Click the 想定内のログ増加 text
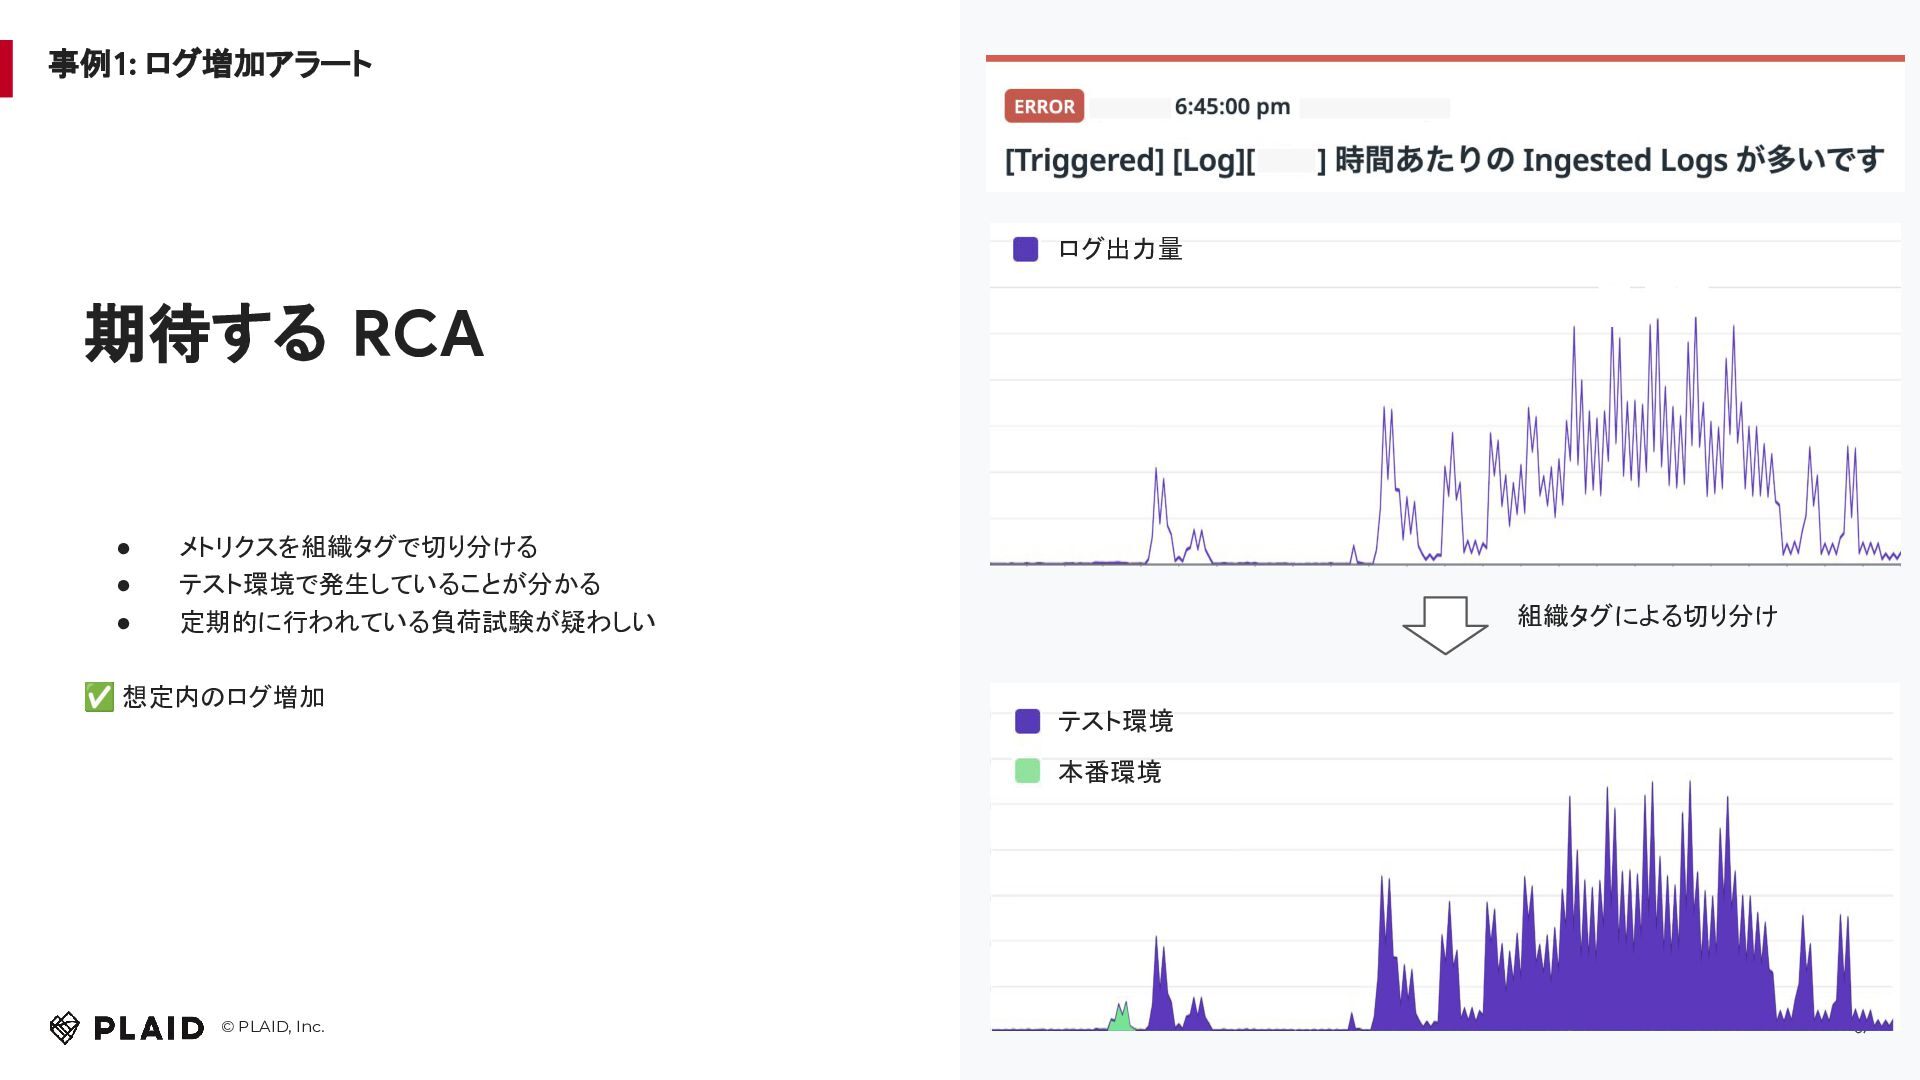 pyautogui.click(x=224, y=697)
